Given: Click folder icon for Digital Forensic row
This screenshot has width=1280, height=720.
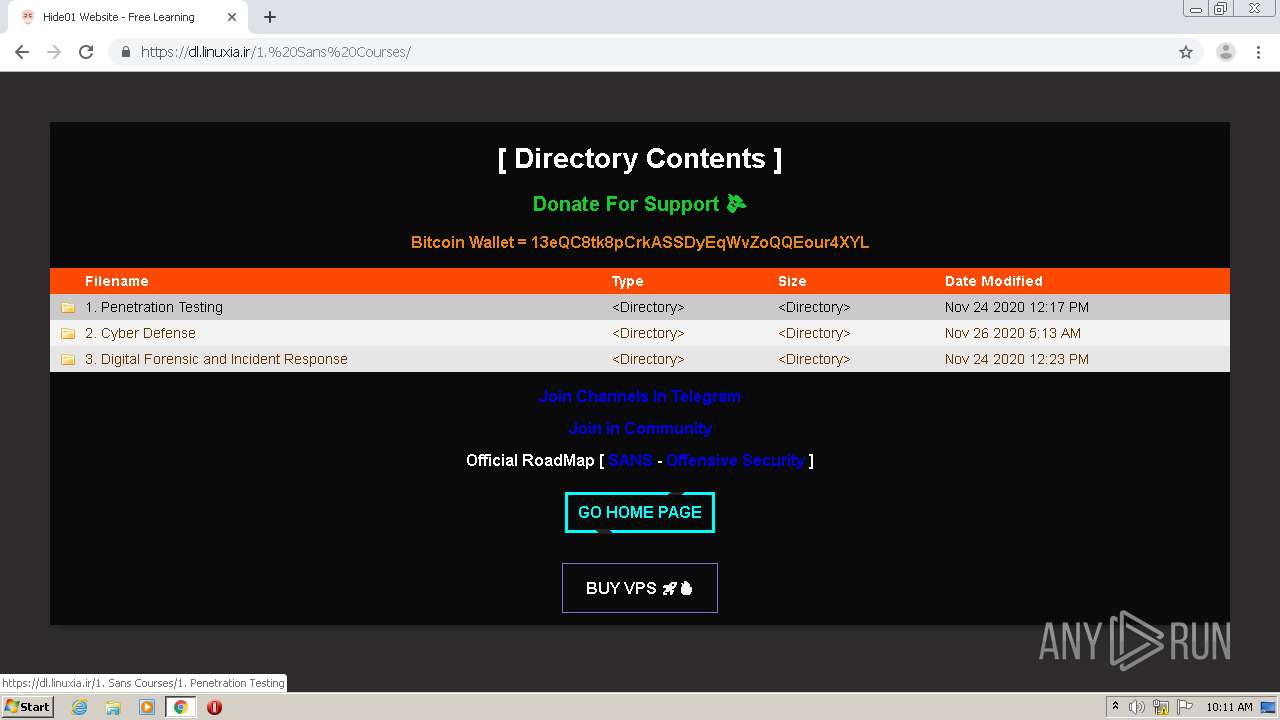Looking at the screenshot, I should pyautogui.click(x=68, y=360).
